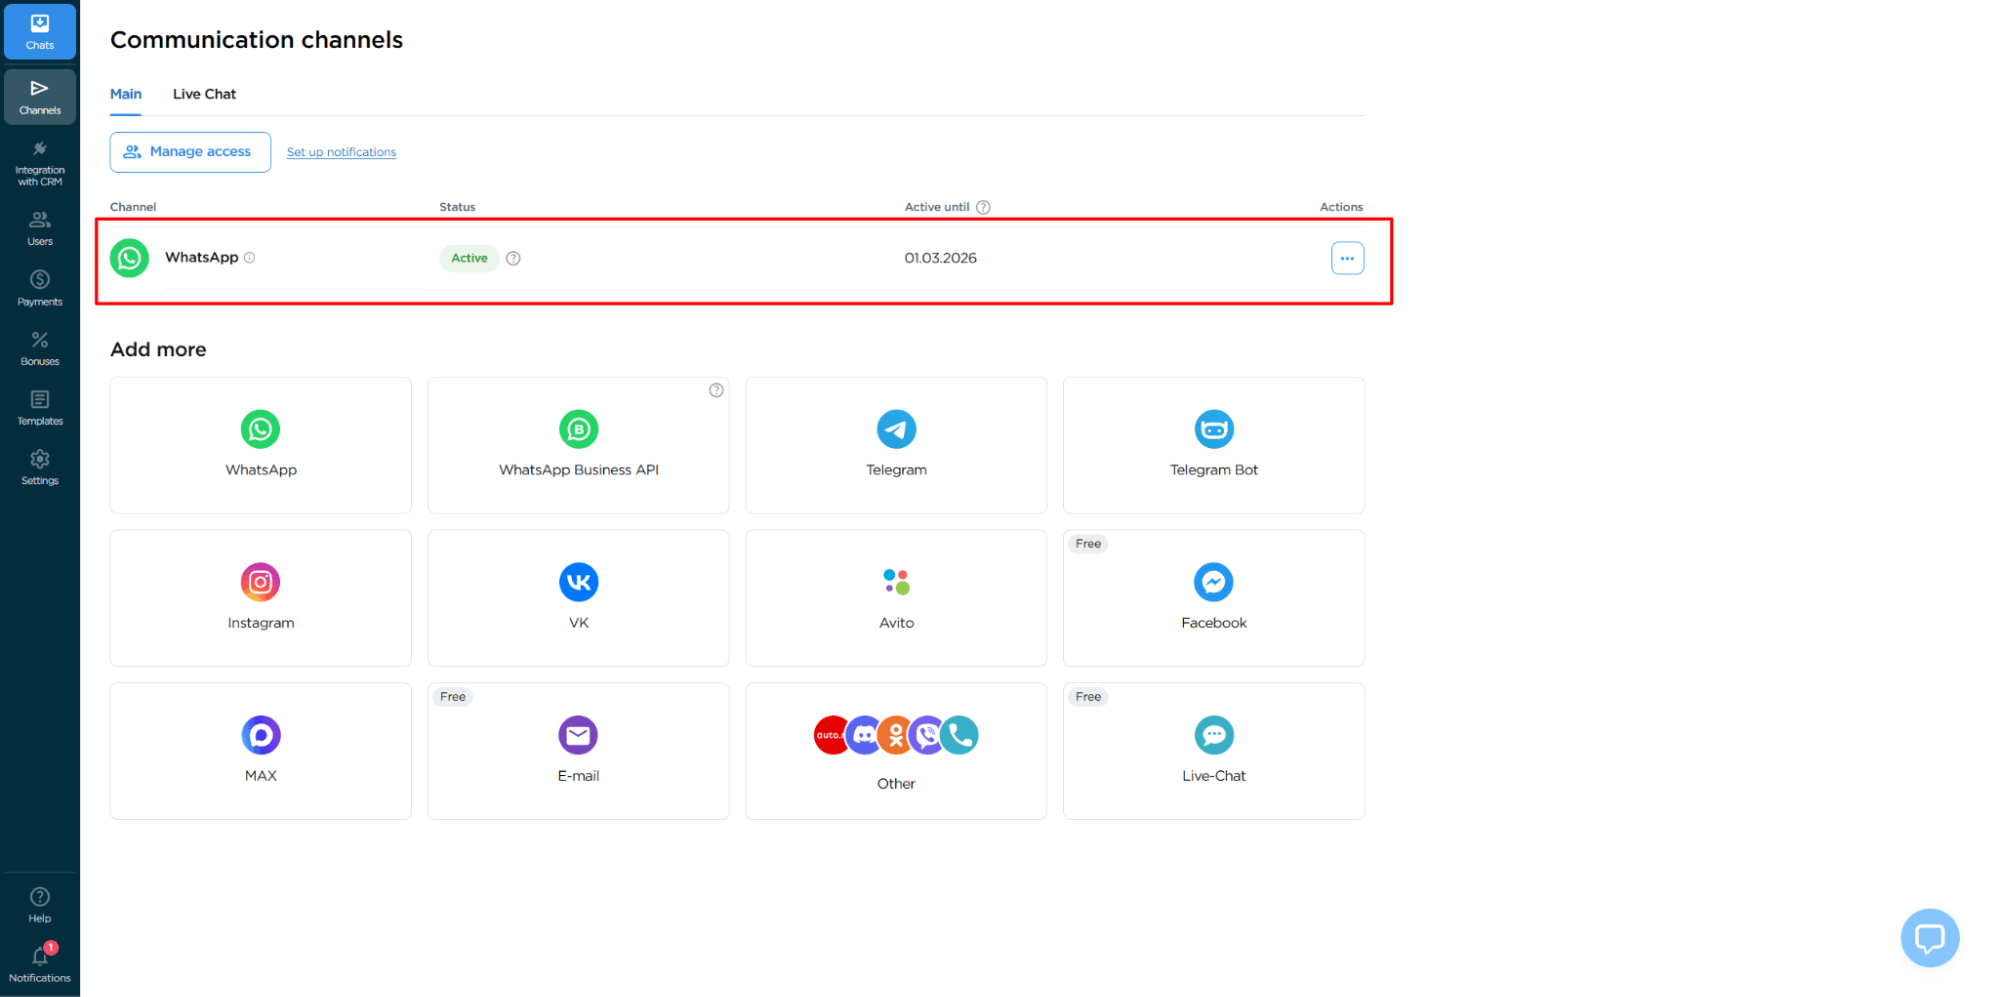Open the support chat bubble widget
The image size is (1999, 997).
[x=1929, y=937]
